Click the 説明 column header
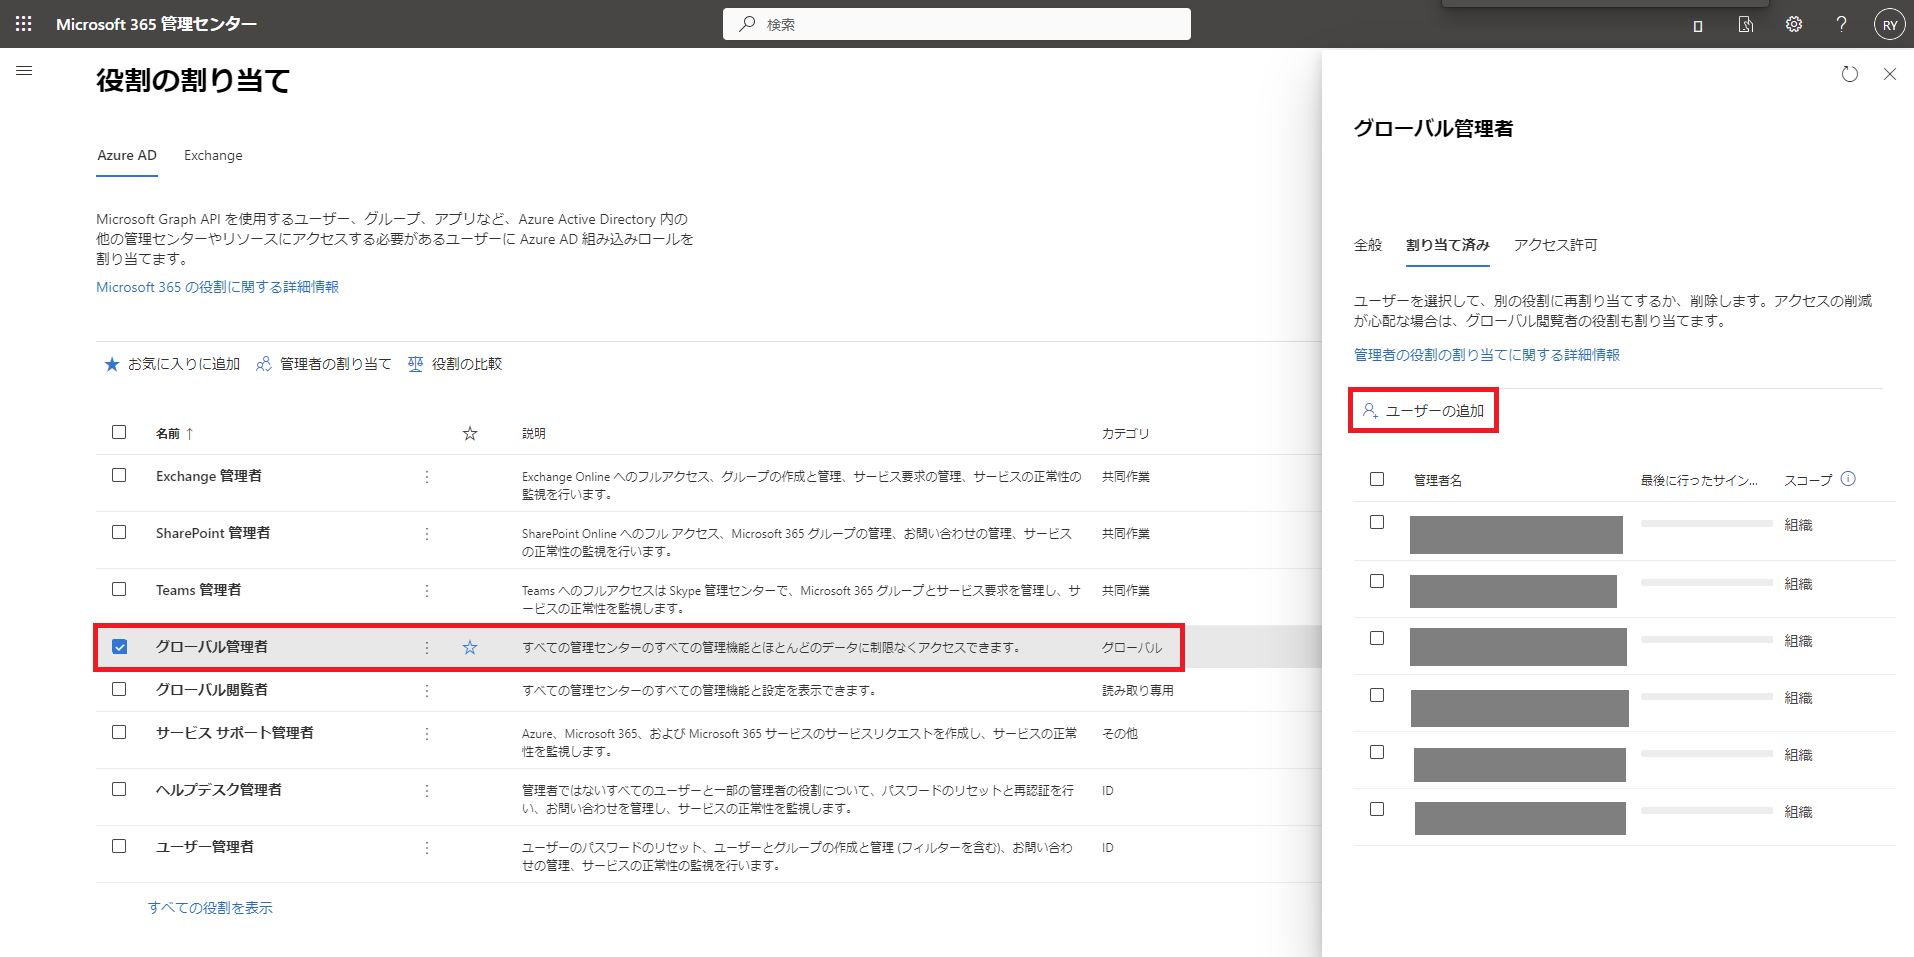Image resolution: width=1914 pixels, height=957 pixels. (534, 434)
